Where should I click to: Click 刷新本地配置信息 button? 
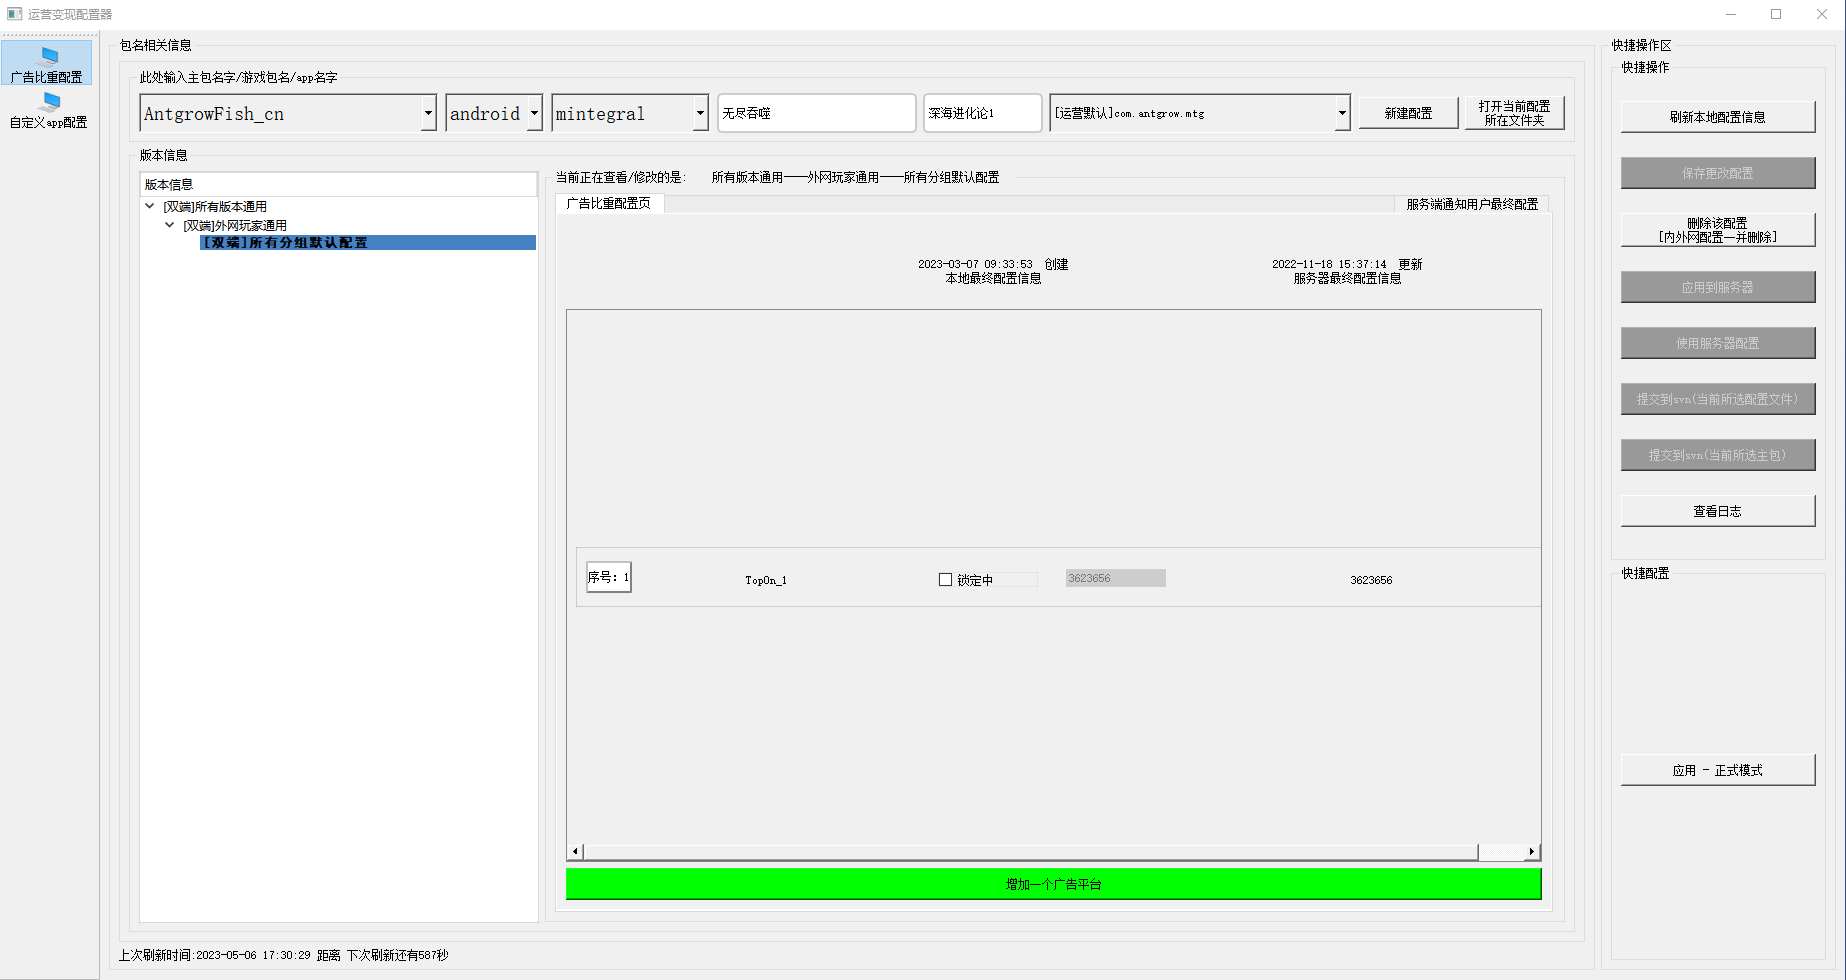coord(1717,117)
